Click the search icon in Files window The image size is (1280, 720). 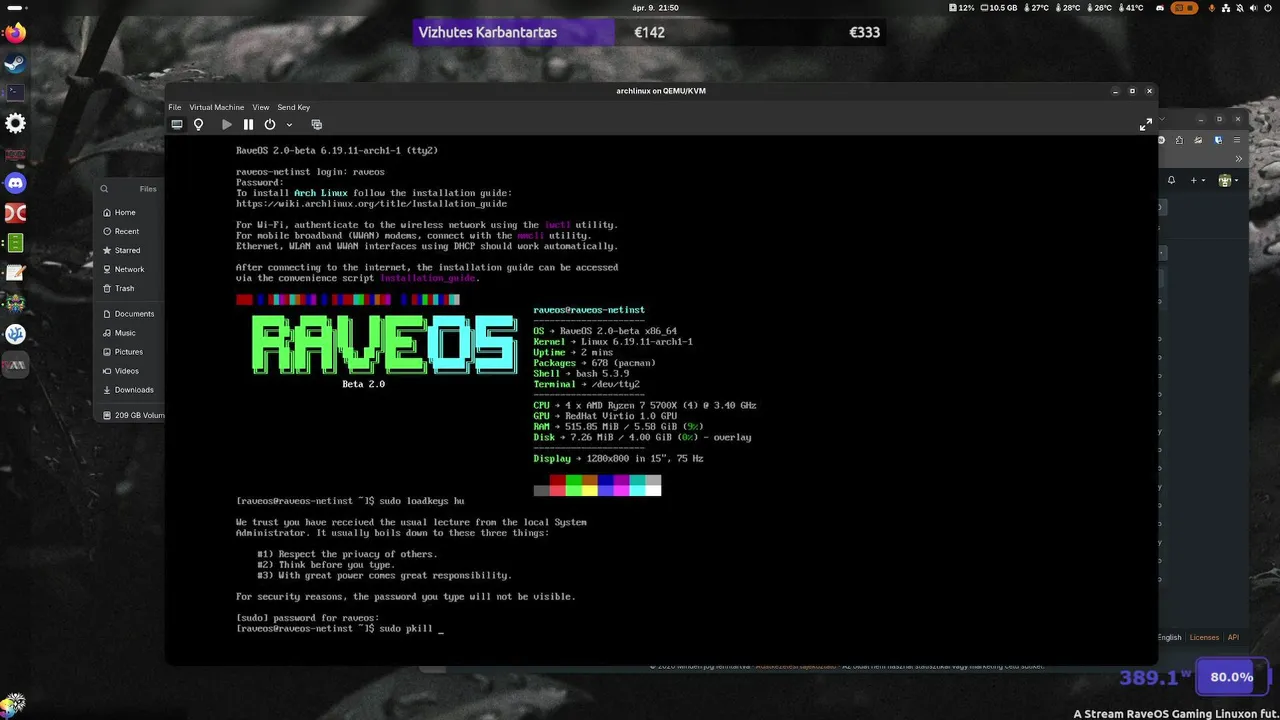point(104,188)
